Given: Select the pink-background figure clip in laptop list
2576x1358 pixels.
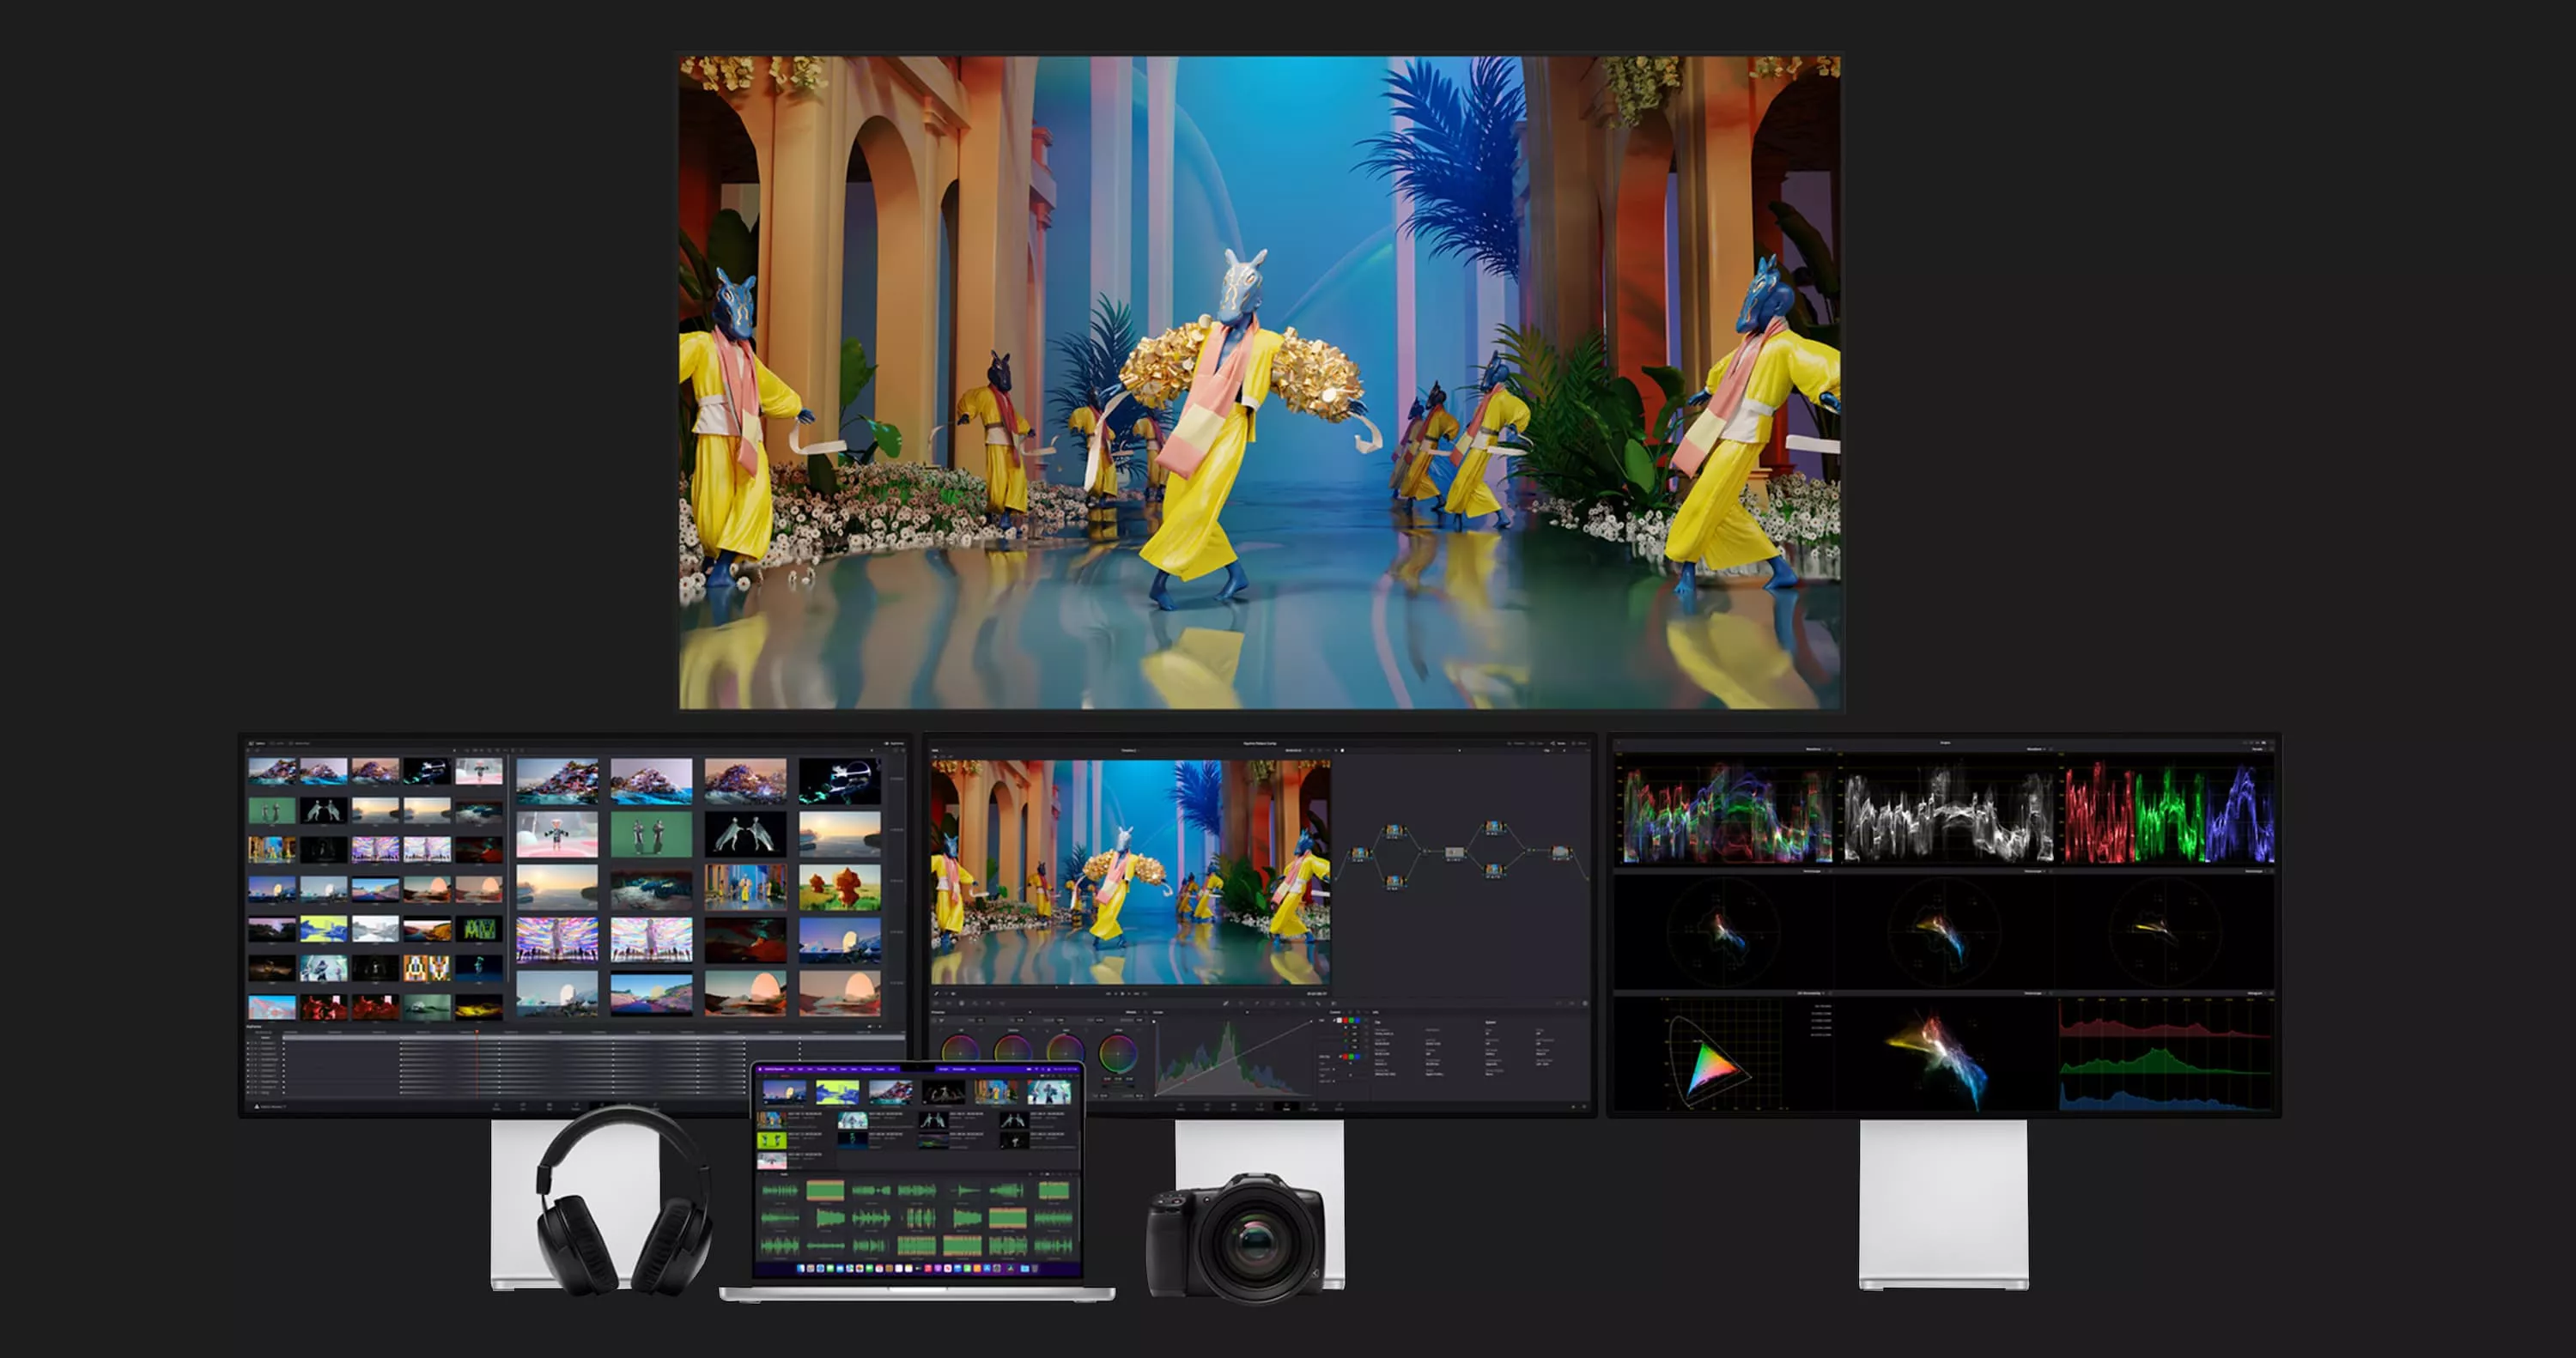Looking at the screenshot, I should pos(772,1161).
